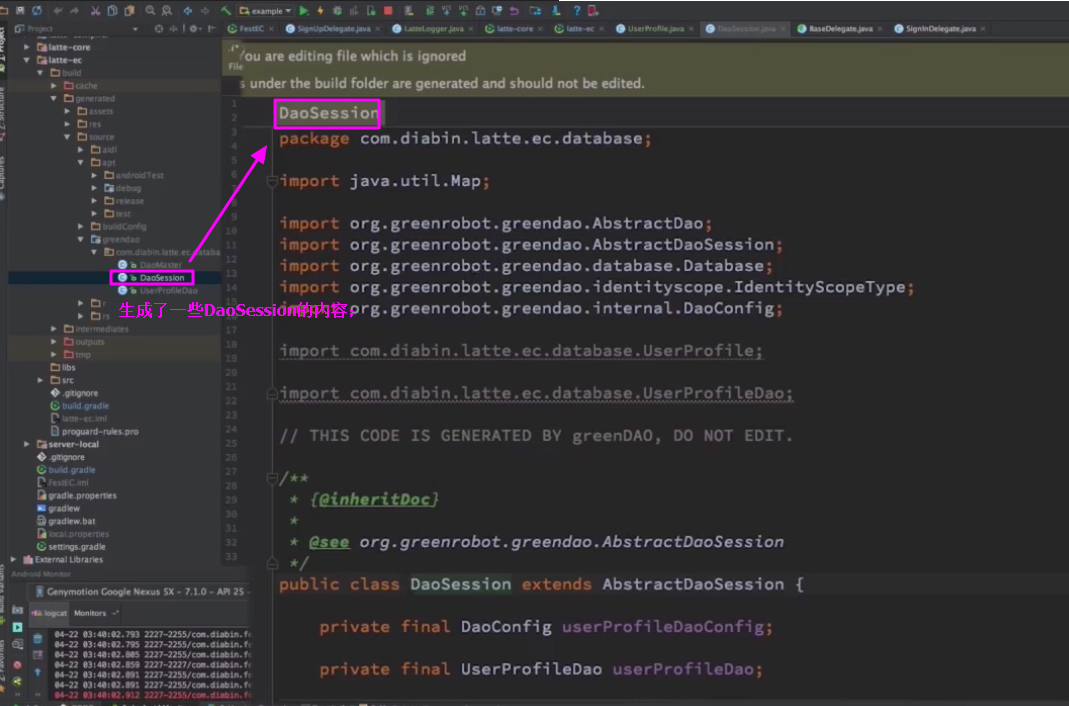Open Find with the magnifier icon
Viewport: 1069px width, 706px height.
coord(150,11)
